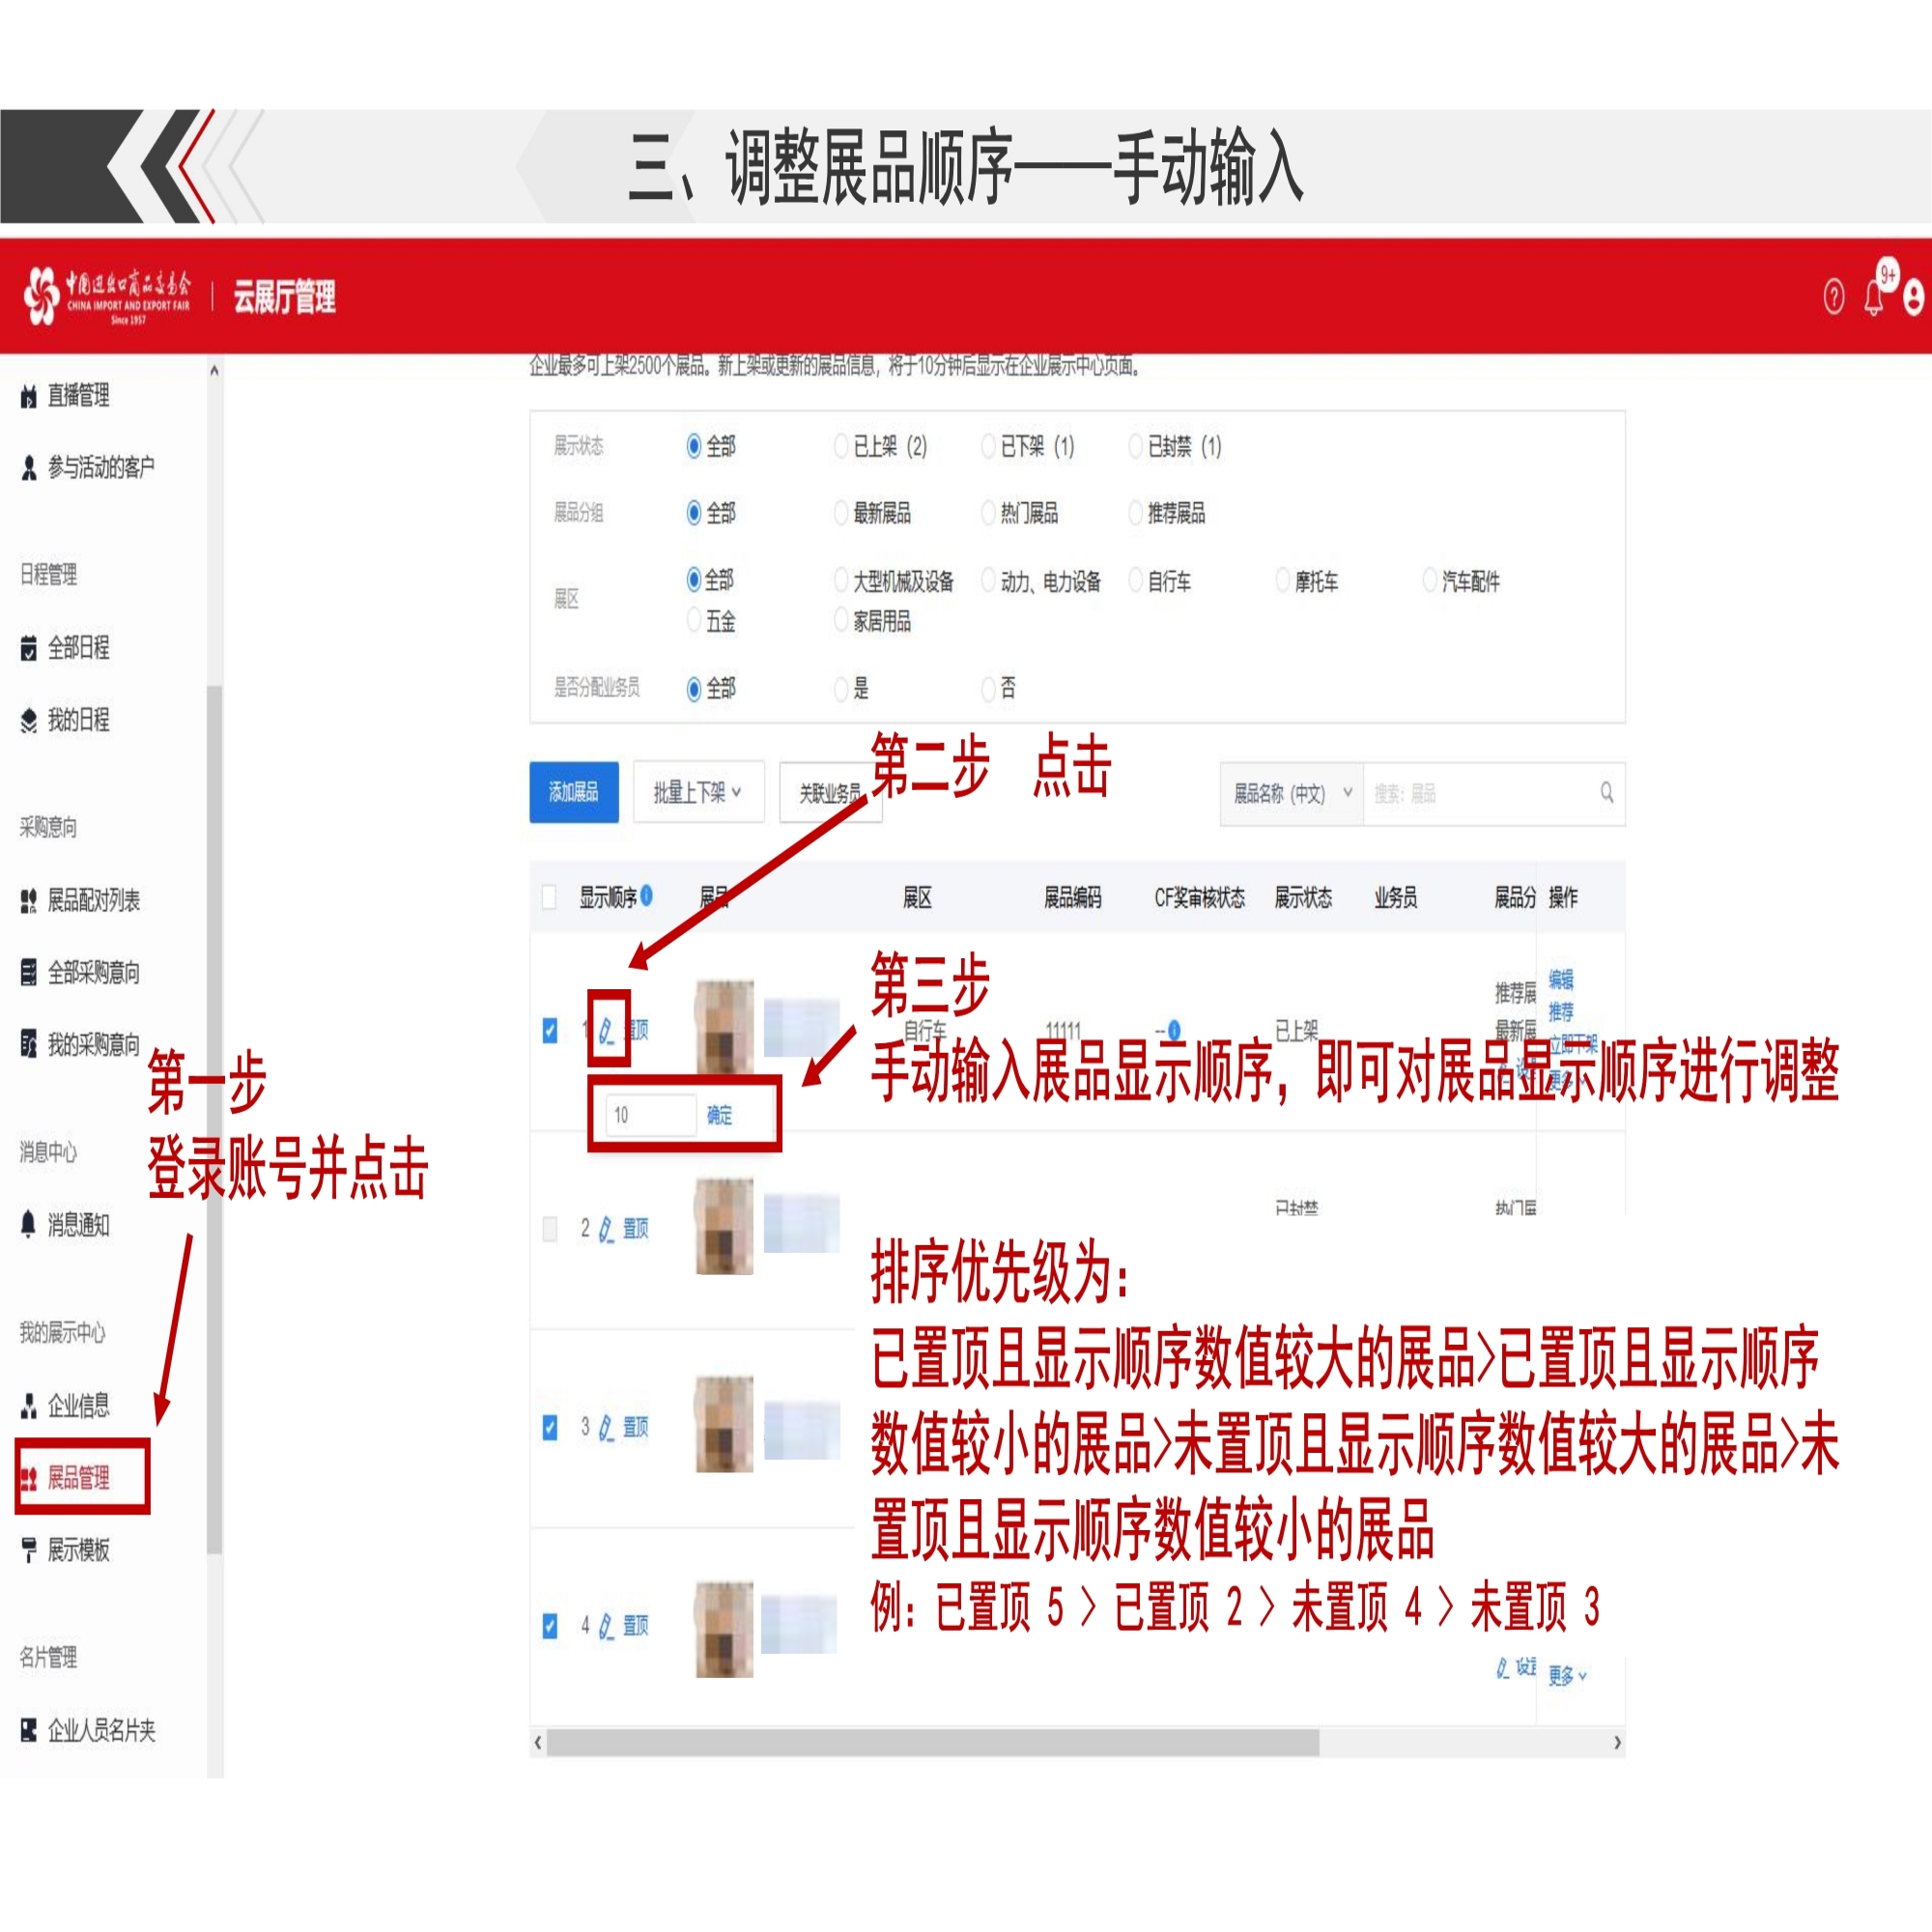Viewport: 1932px width, 1932px height.
Task: Open 展品管理 menu item
Action: click(78, 1478)
